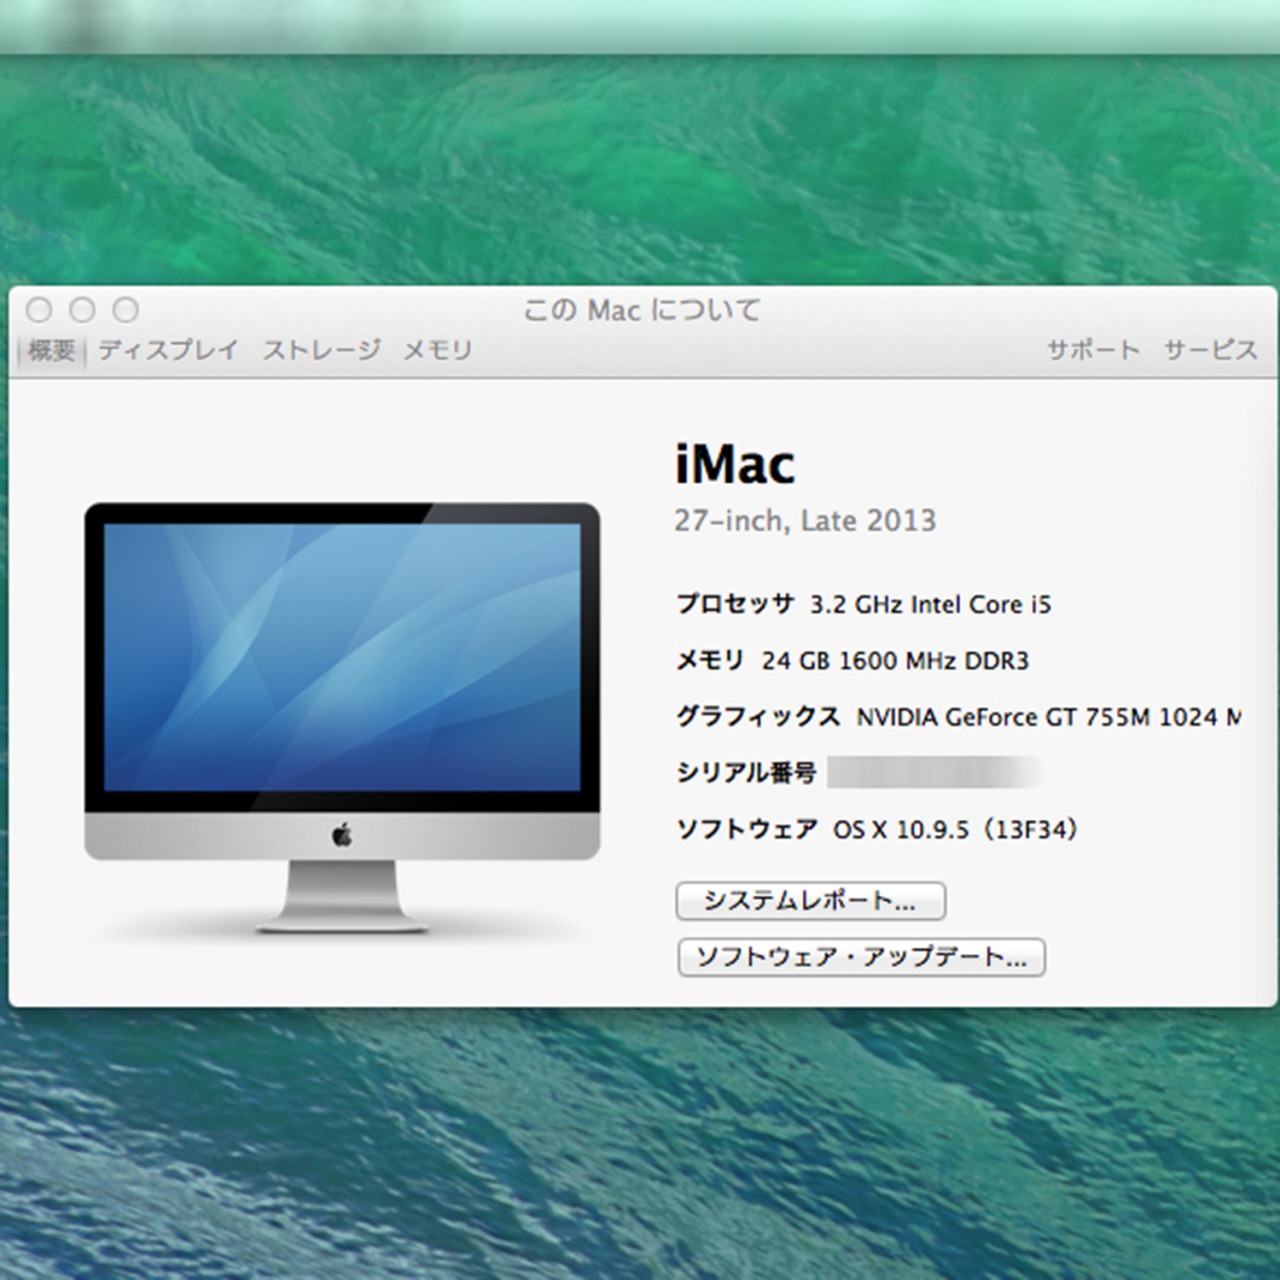
Task: Click the OS X 10.9.5 (13F34) version text
Action: pos(955,829)
